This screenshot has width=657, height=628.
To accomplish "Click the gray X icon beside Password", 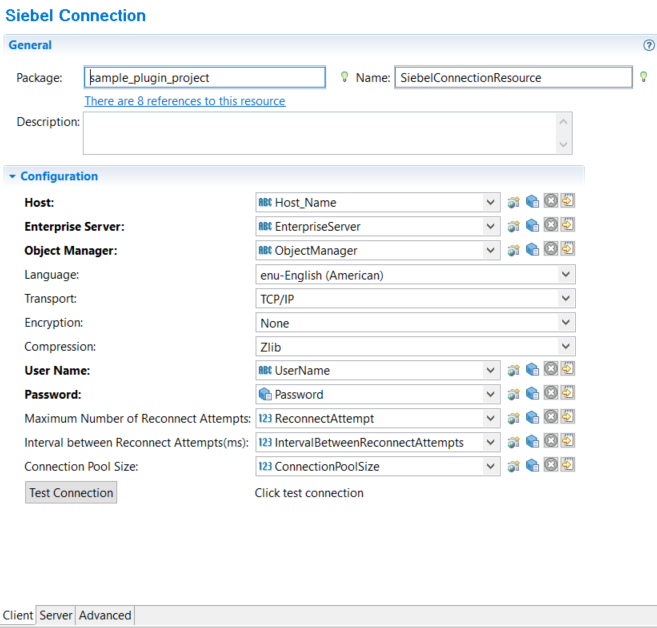I will 551,393.
